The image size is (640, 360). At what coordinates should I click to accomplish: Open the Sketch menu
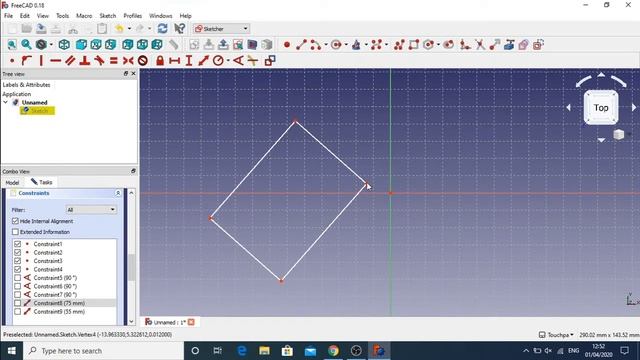coord(108,16)
